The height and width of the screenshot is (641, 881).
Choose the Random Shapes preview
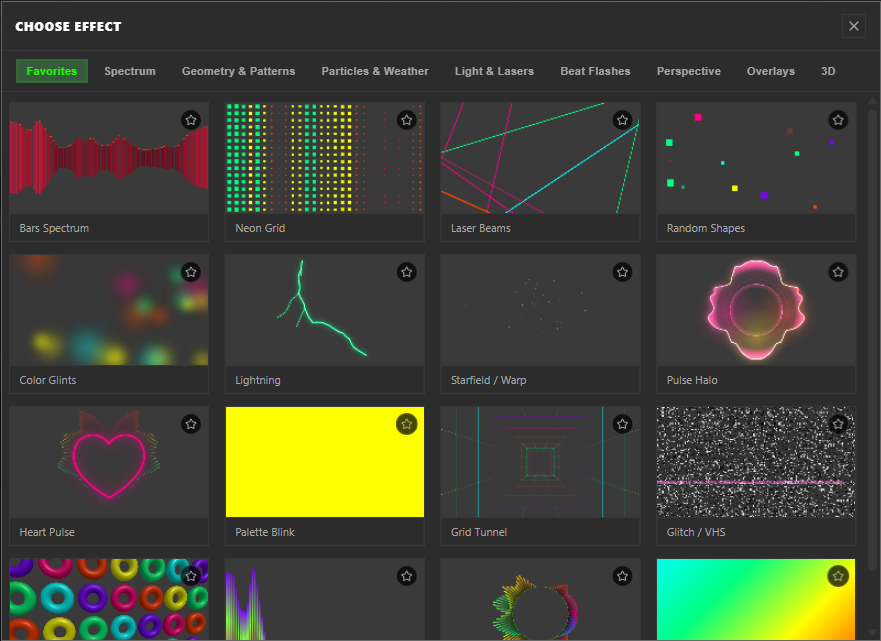pos(756,158)
